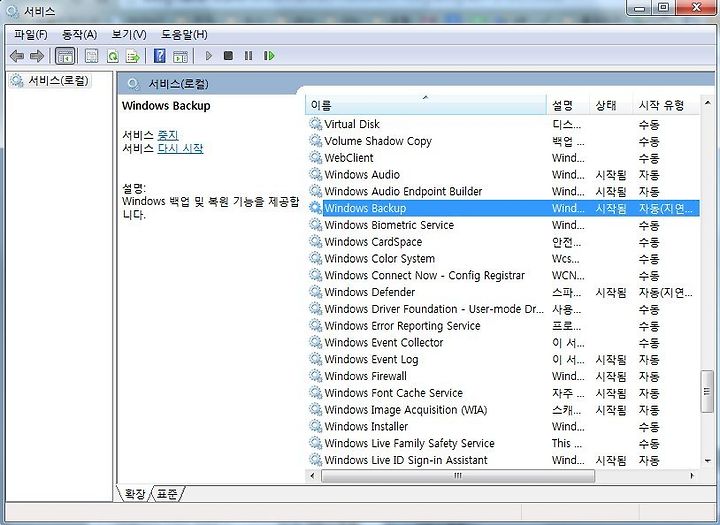Image resolution: width=720 pixels, height=525 pixels.
Task: Click the vertical scrollbar down arrow
Action: coord(707,461)
